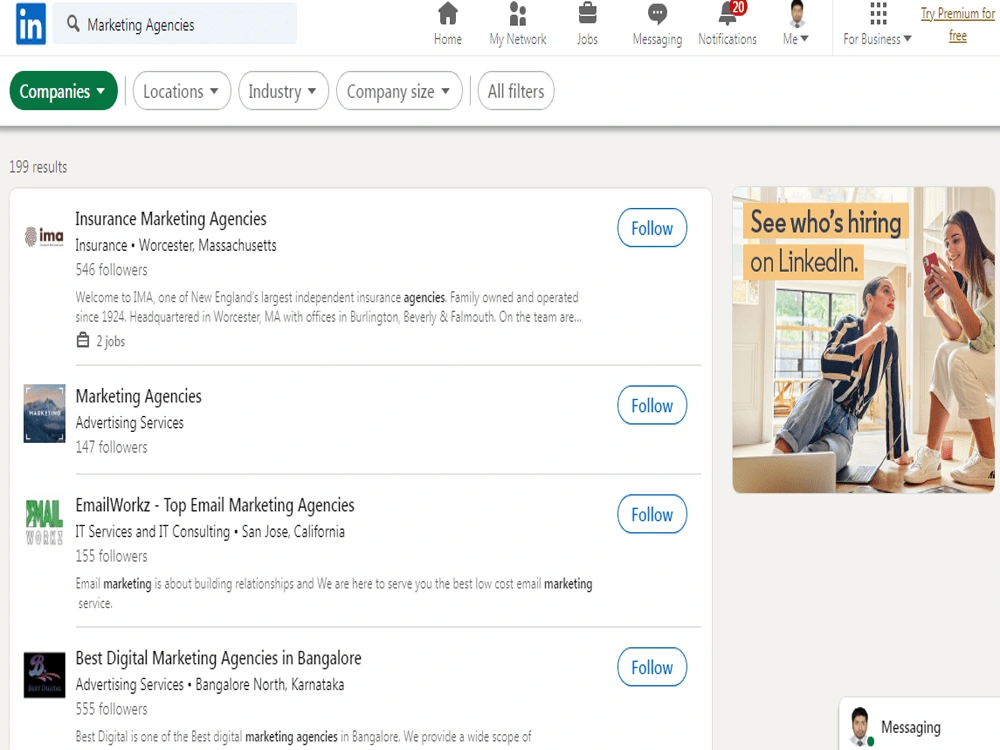Click IT Services and IT Consulting text
The height and width of the screenshot is (750, 1000).
152,532
